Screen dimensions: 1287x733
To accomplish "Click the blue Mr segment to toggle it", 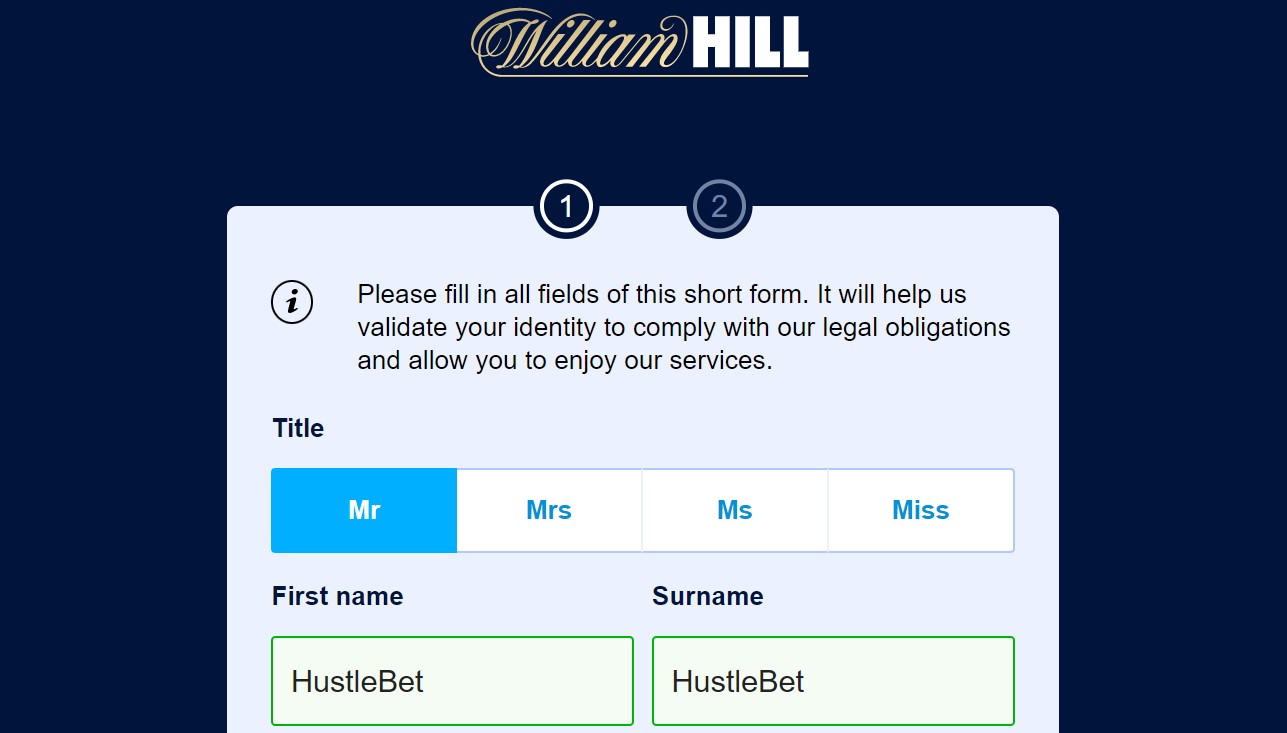I will [x=363, y=510].
